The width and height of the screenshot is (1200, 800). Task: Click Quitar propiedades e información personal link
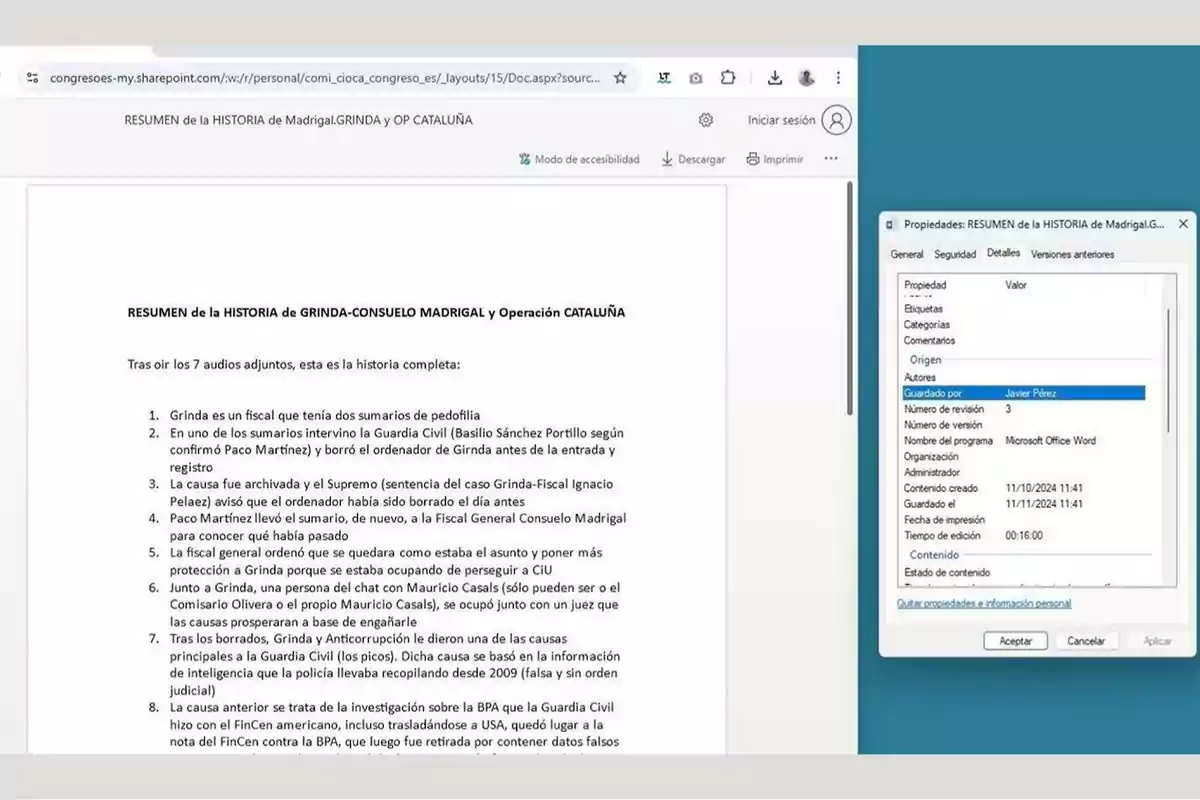tap(984, 603)
